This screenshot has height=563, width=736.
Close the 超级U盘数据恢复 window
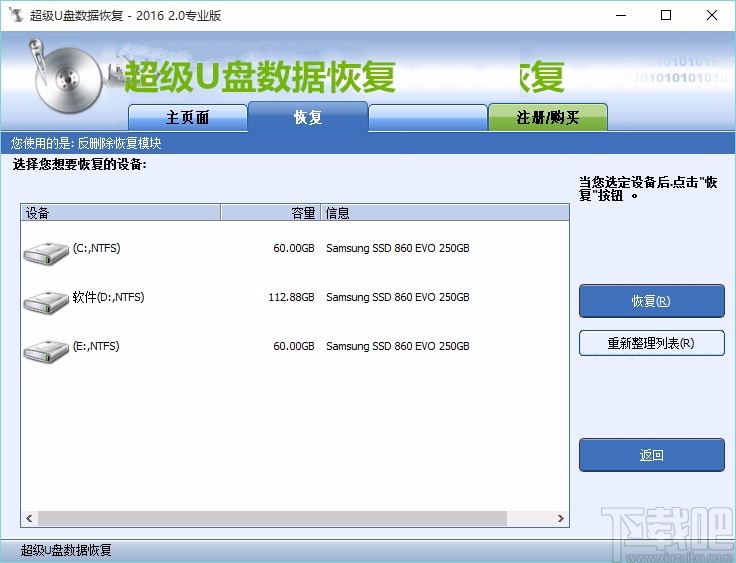click(712, 15)
